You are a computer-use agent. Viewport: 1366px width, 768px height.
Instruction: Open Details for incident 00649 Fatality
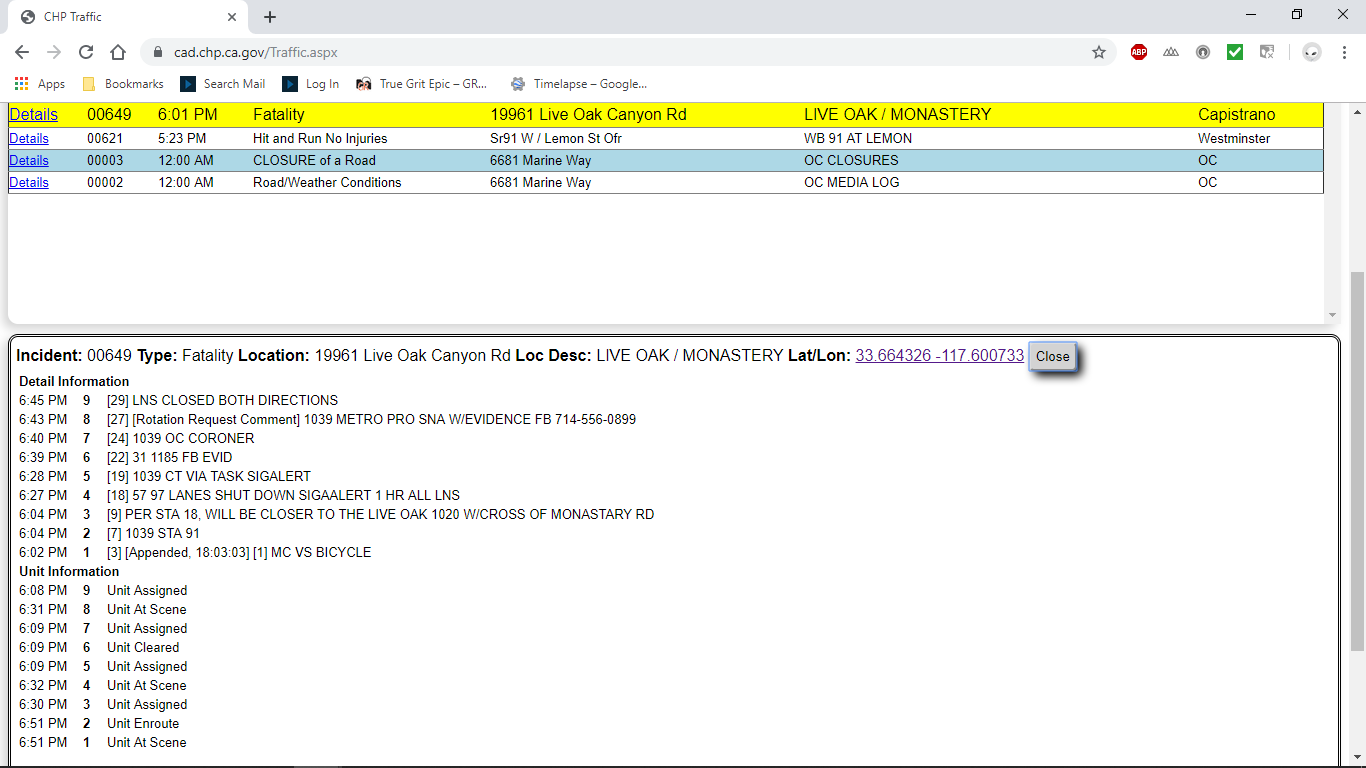34,114
